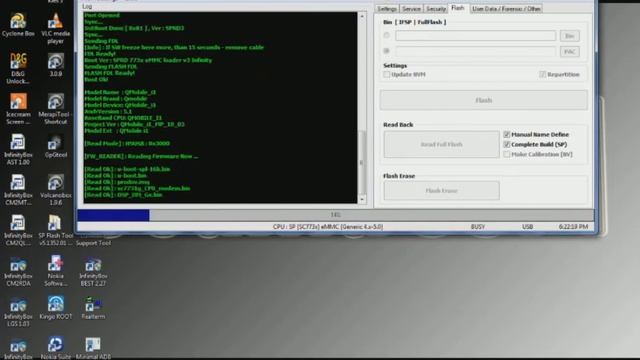This screenshot has width=640, height=360.
Task: Switch to the Service tab
Action: click(x=411, y=9)
